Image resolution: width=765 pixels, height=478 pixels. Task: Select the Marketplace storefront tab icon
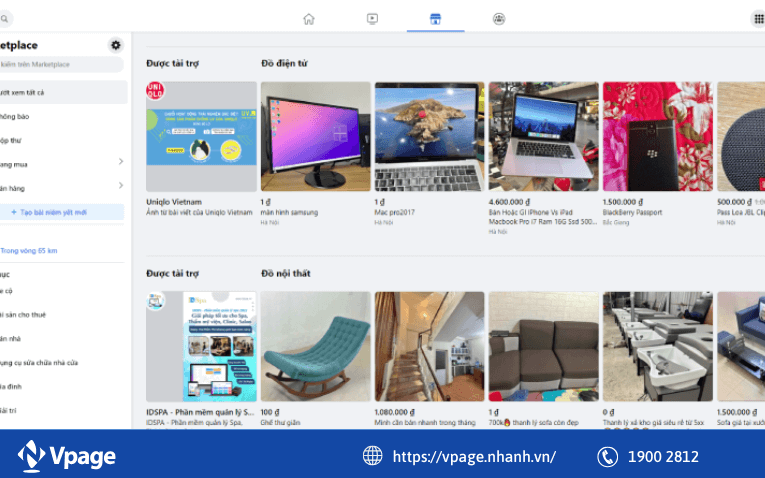pos(435,18)
